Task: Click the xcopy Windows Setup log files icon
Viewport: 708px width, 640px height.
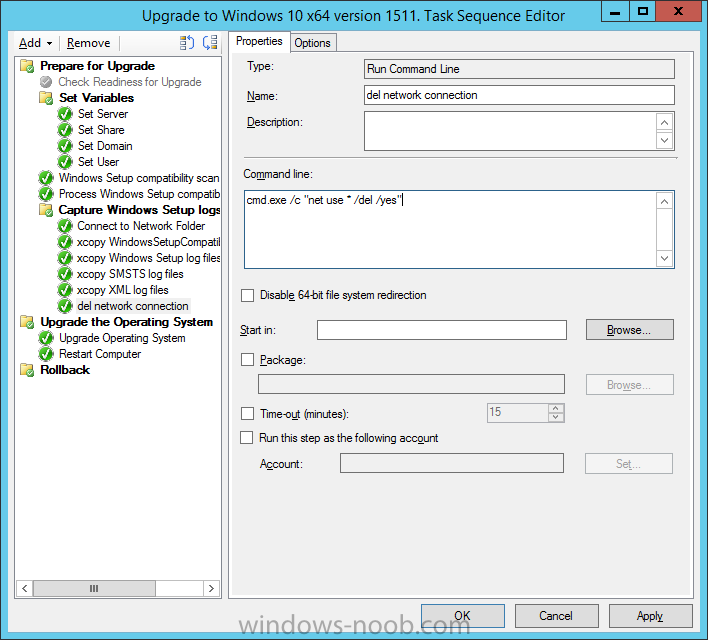Action: click(65, 258)
